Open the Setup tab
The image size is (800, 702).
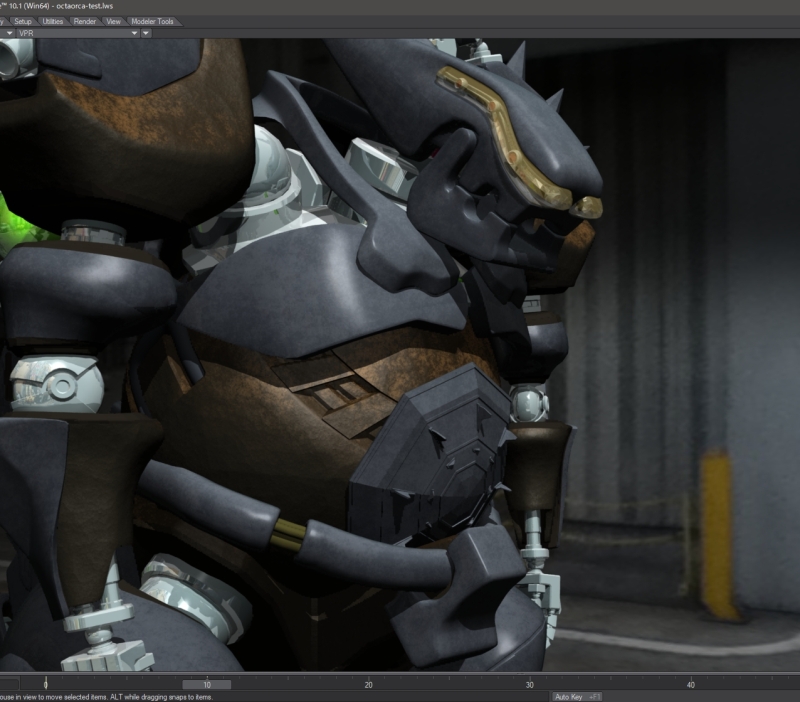[23, 21]
